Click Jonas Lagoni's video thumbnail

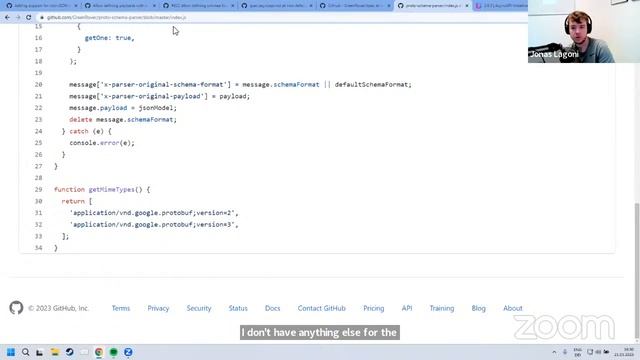click(x=584, y=31)
